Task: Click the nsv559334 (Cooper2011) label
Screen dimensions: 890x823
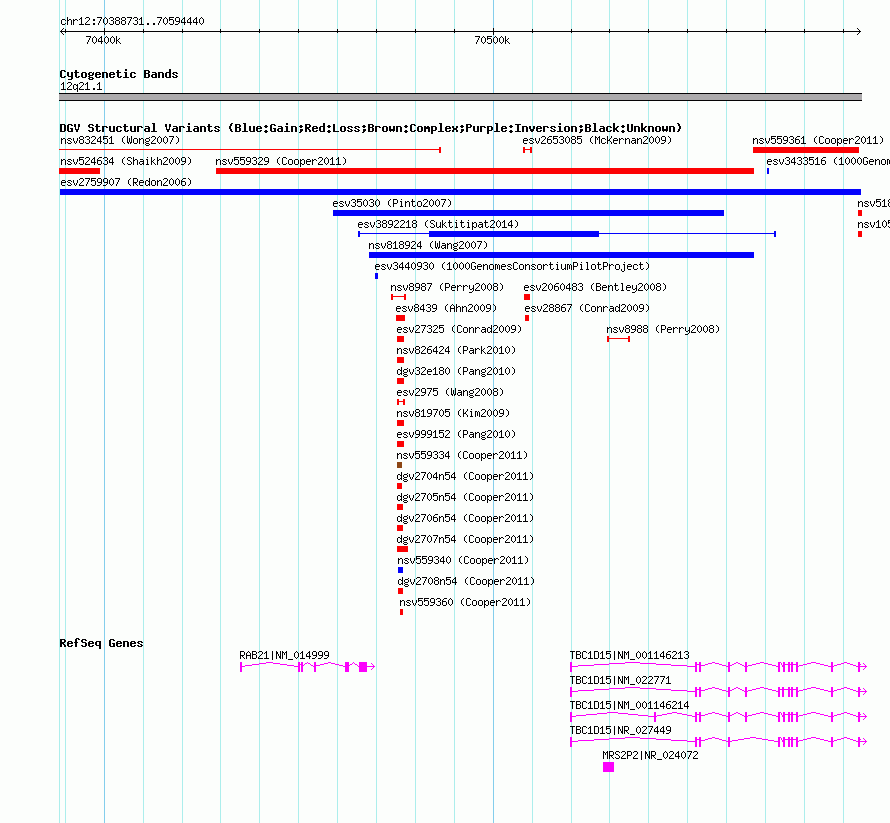Action: coord(462,455)
